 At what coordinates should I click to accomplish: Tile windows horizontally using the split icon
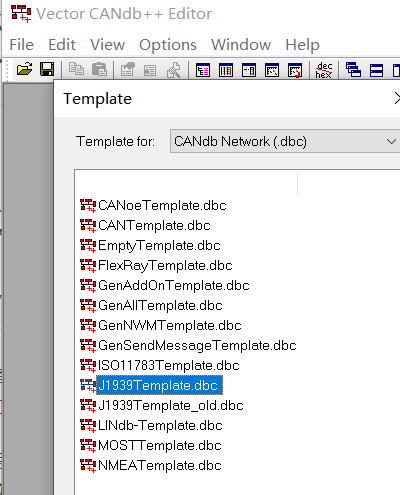tap(376, 70)
